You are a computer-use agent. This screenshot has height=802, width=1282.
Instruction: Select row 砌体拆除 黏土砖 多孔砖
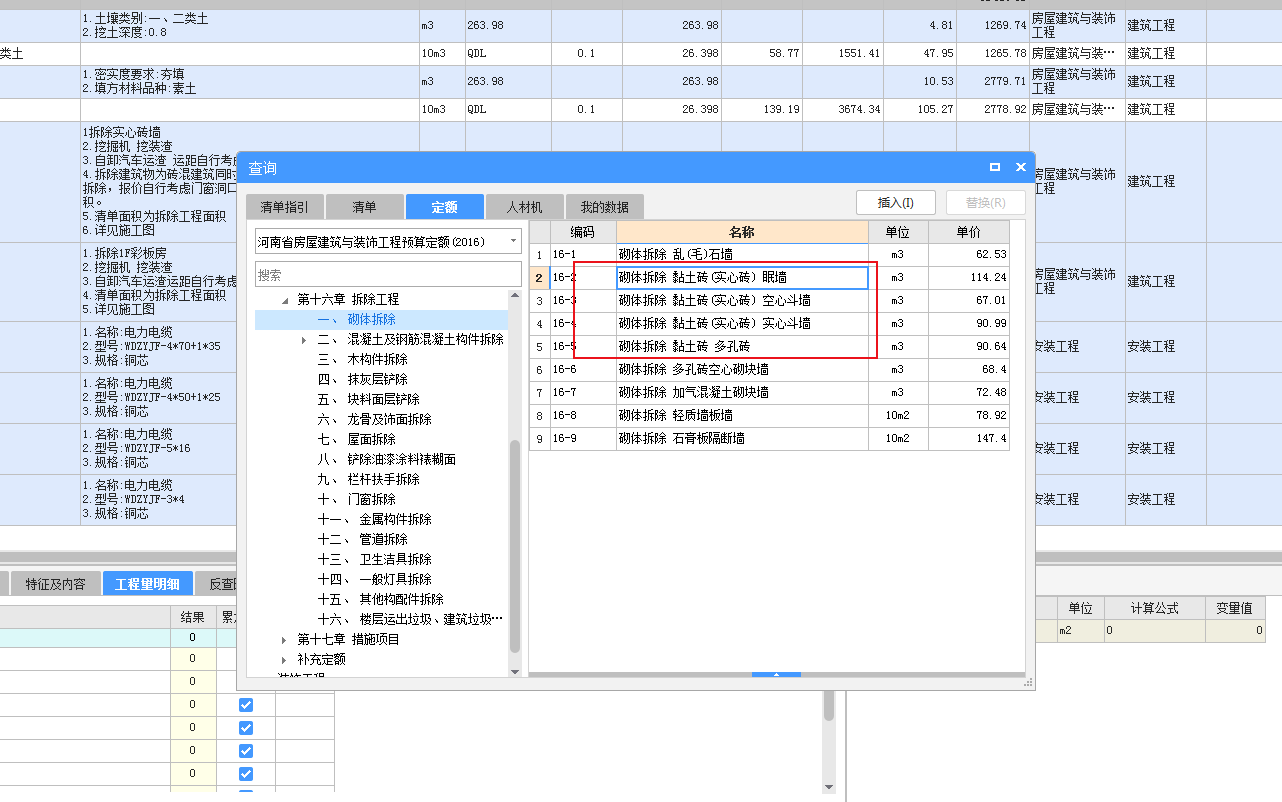pyautogui.click(x=769, y=346)
